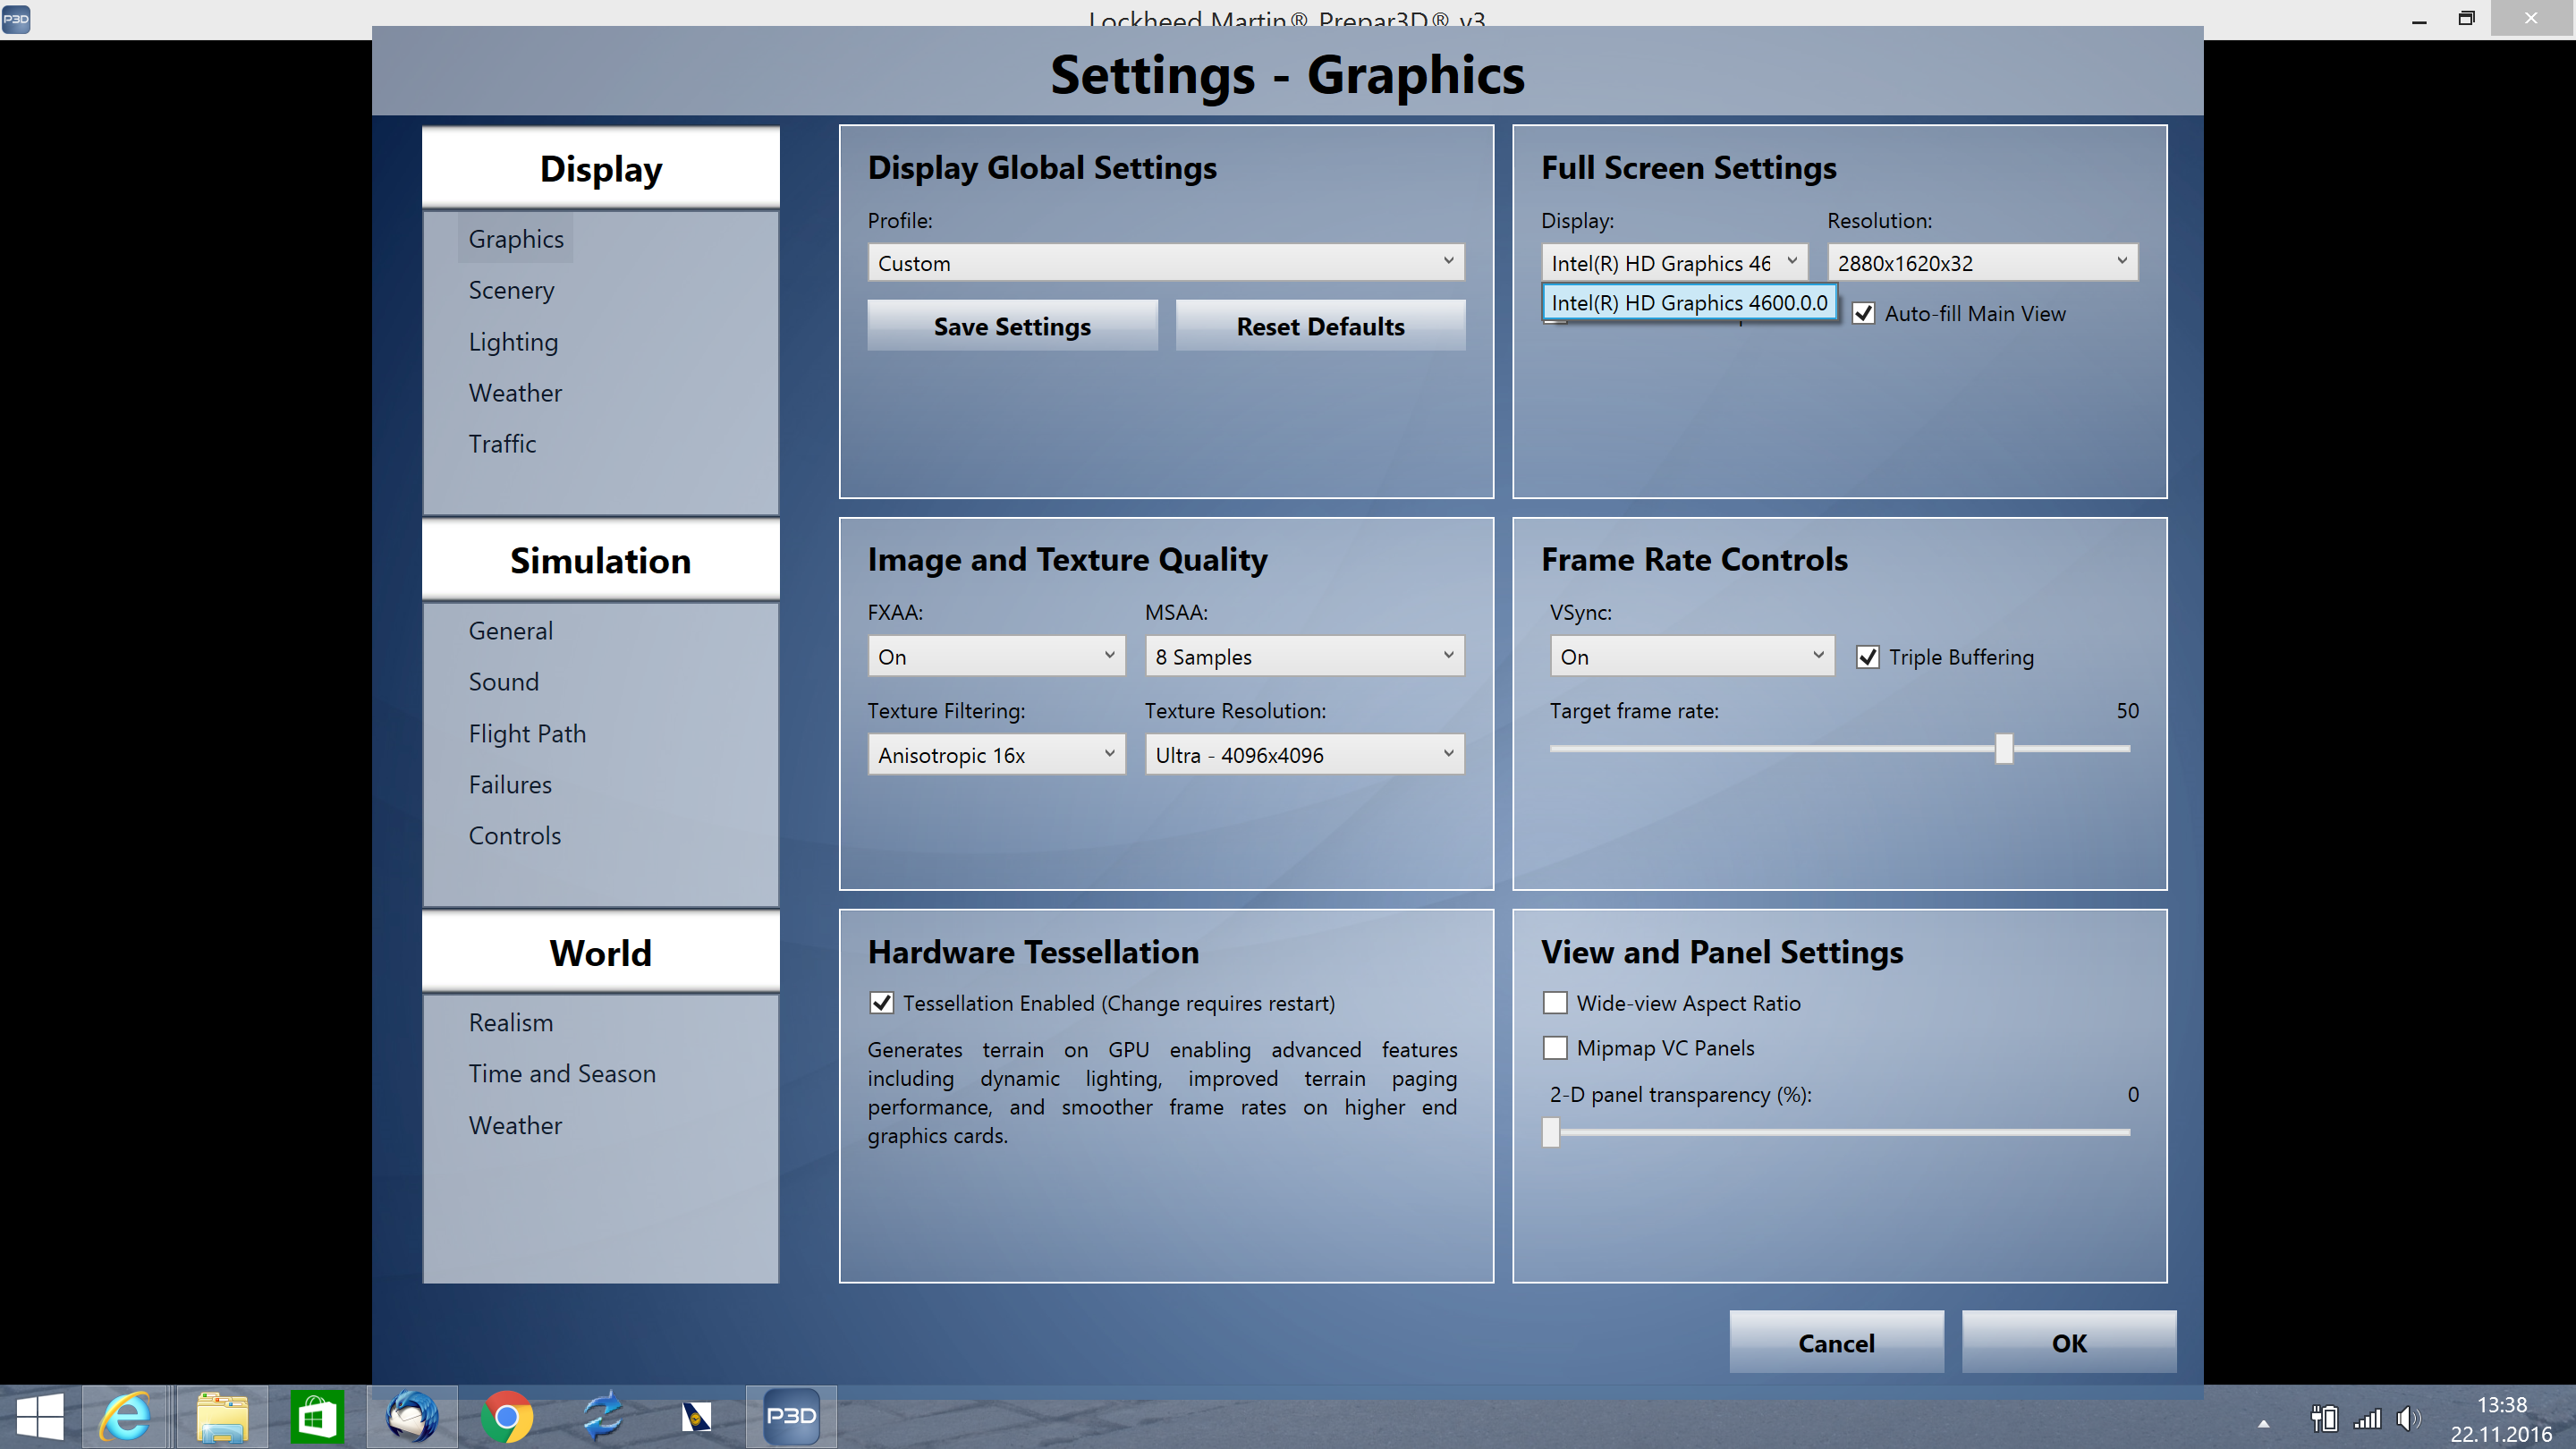Click target frame rate value 50
The image size is (2576, 1449).
(2127, 711)
